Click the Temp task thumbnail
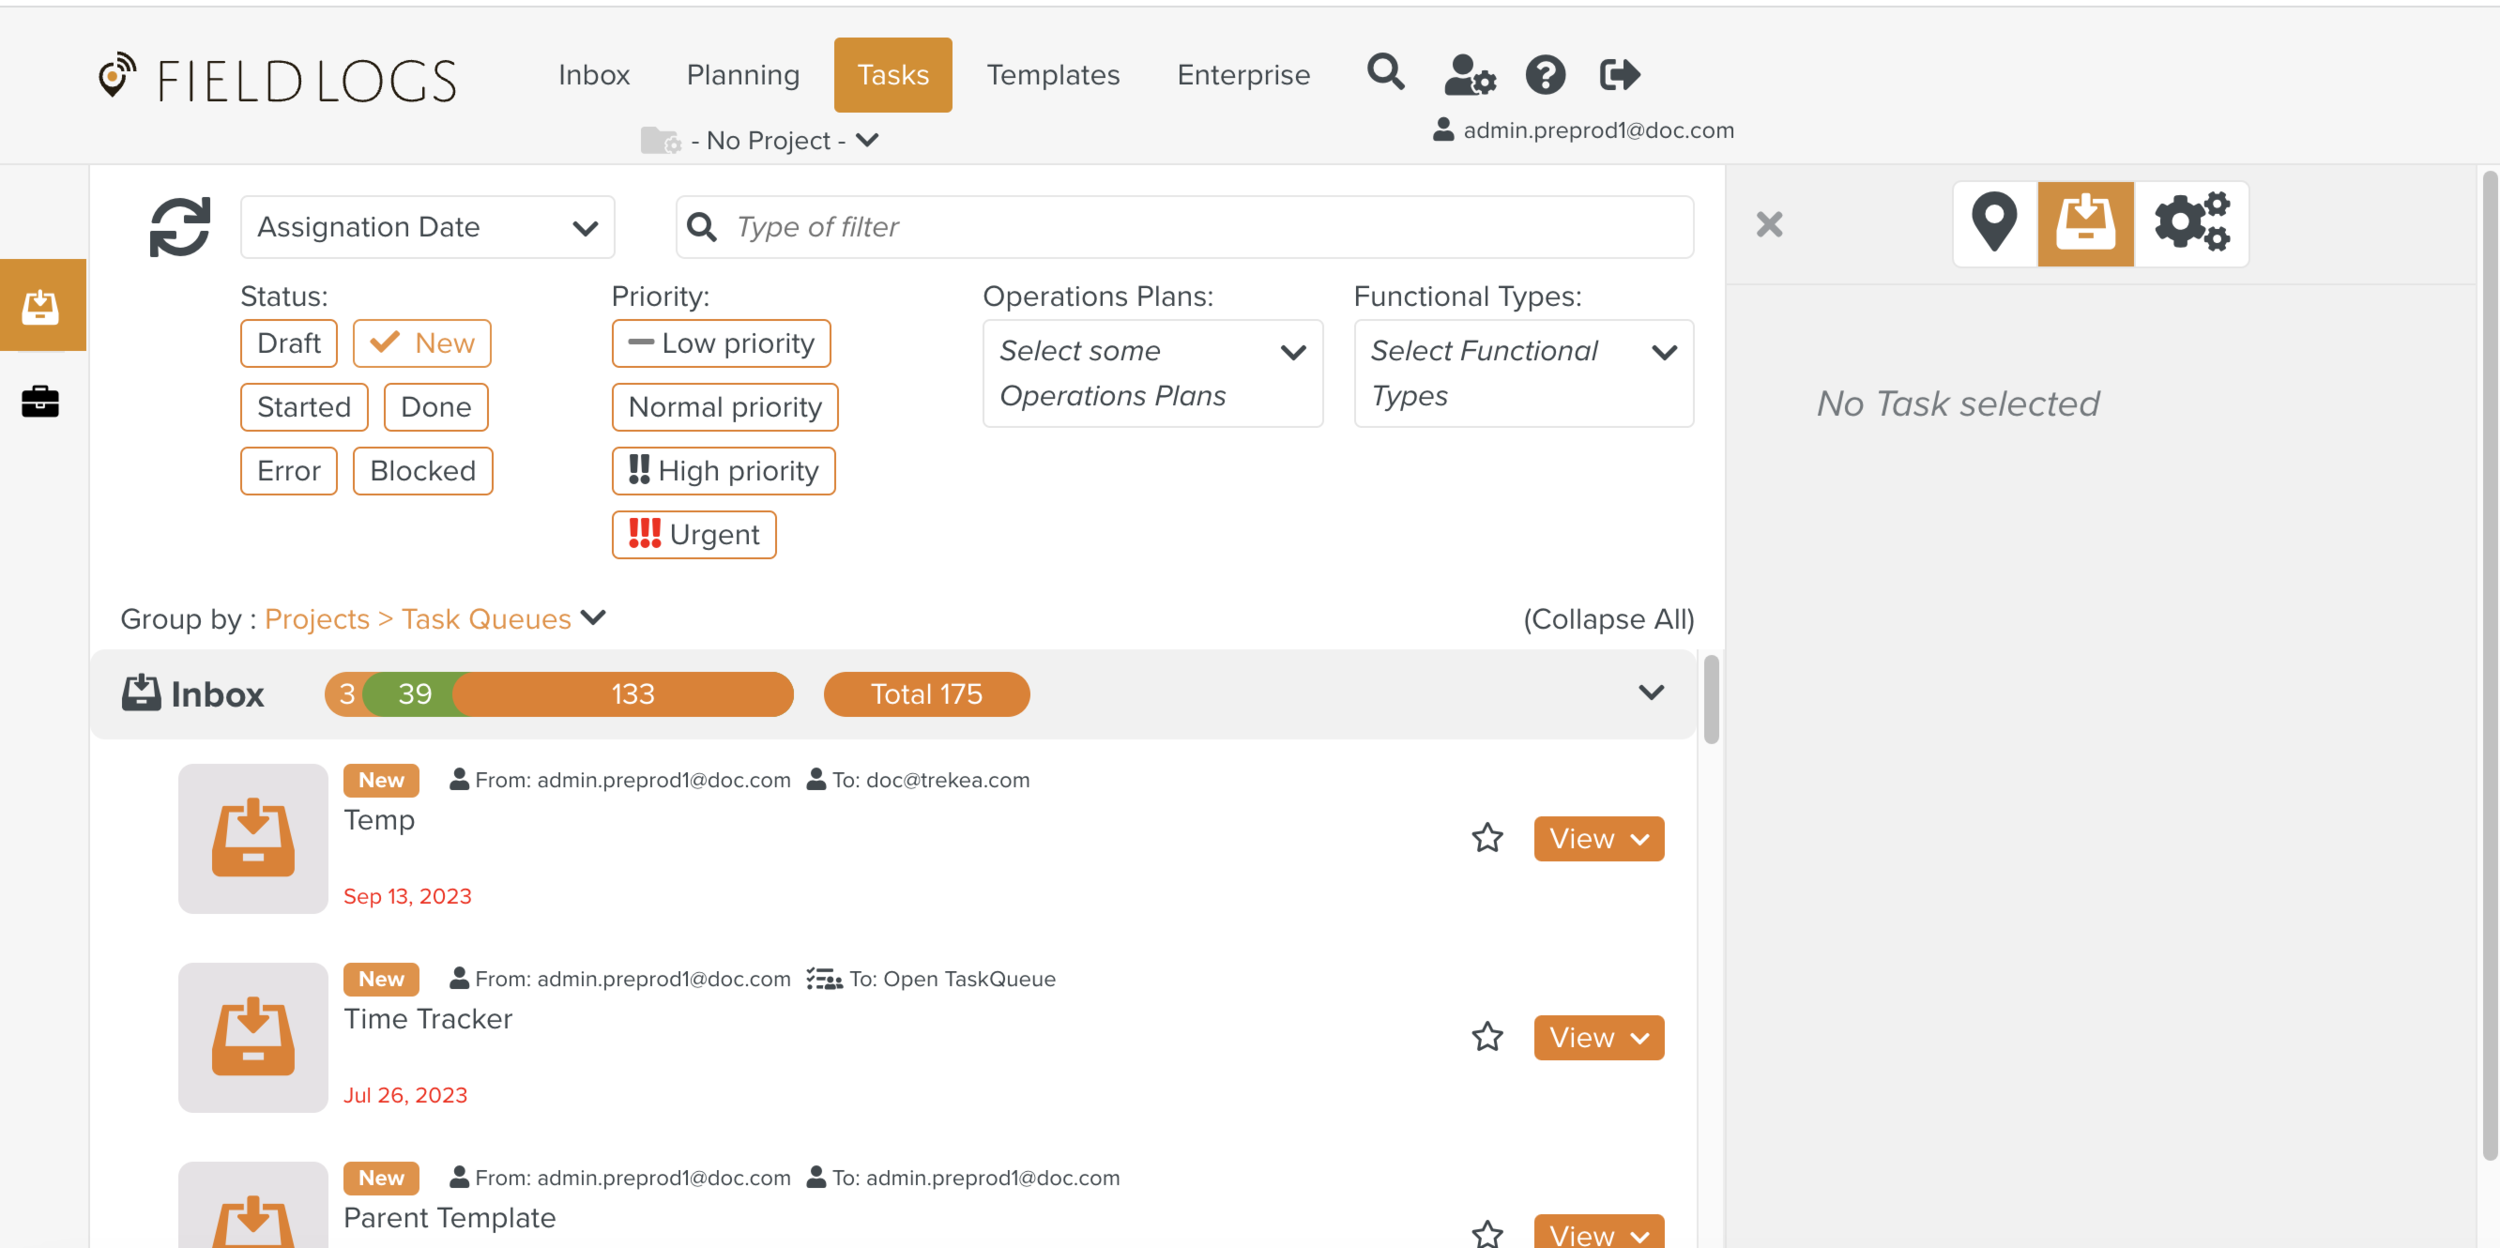The height and width of the screenshot is (1248, 2500). pos(253,839)
